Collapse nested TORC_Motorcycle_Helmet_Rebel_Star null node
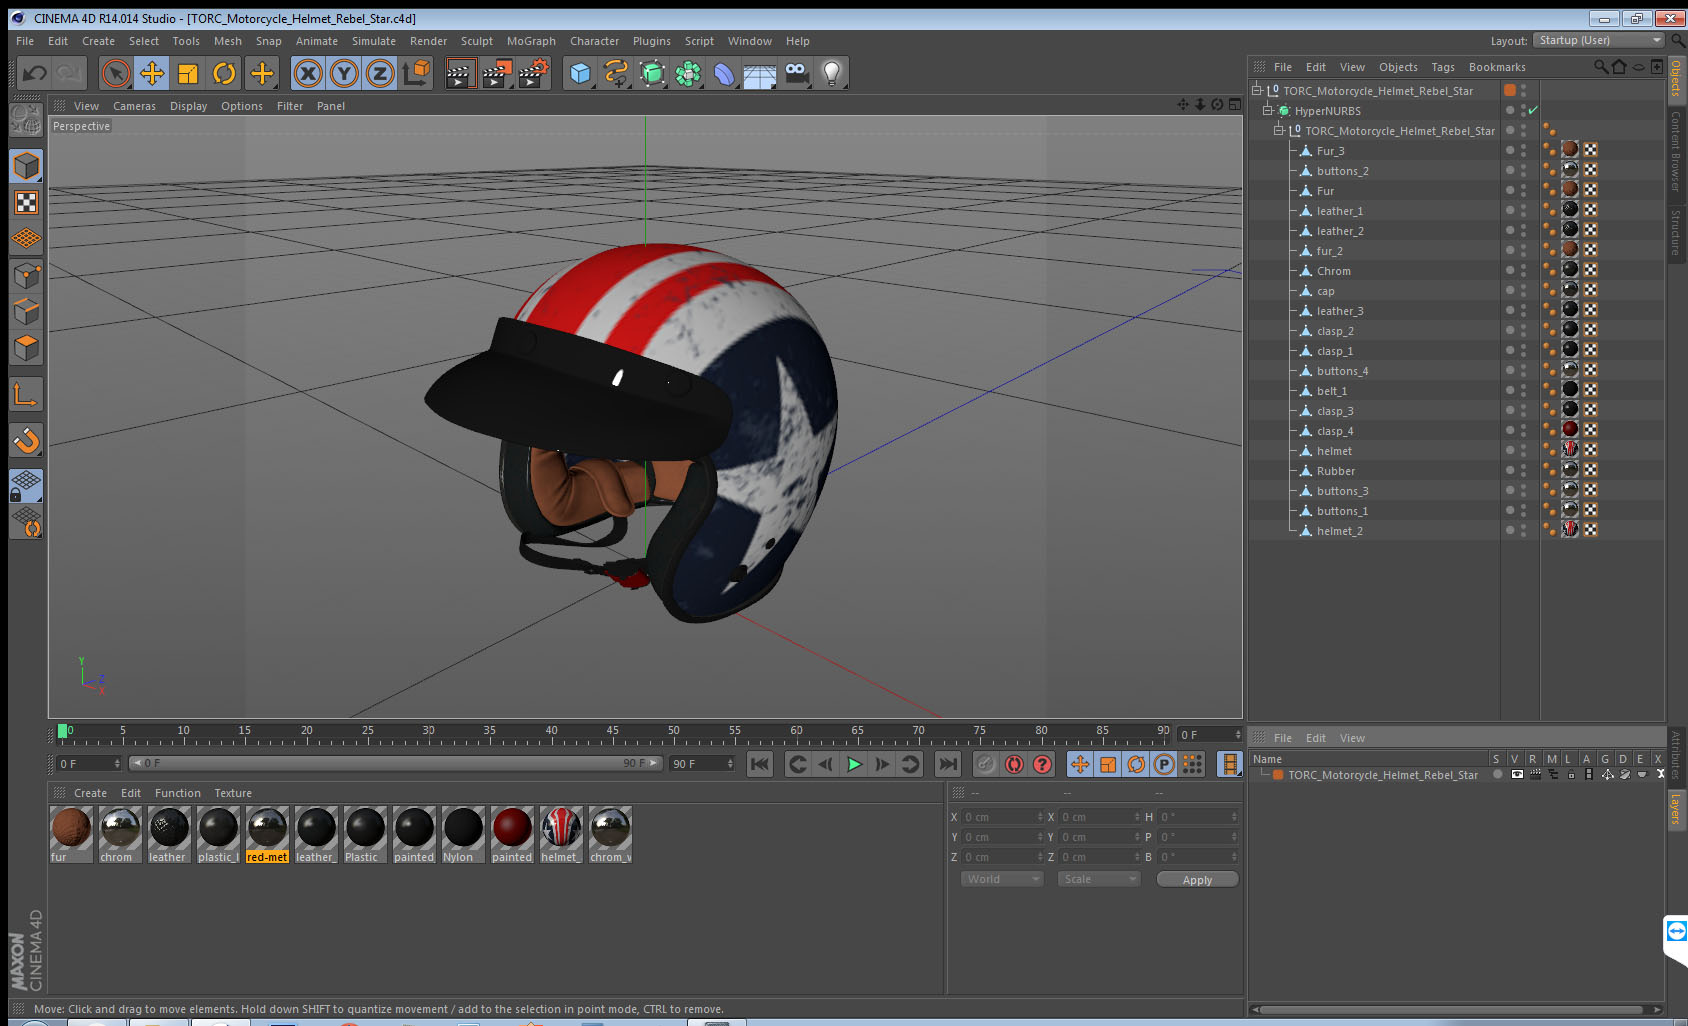Image resolution: width=1688 pixels, height=1026 pixels. 1278,131
